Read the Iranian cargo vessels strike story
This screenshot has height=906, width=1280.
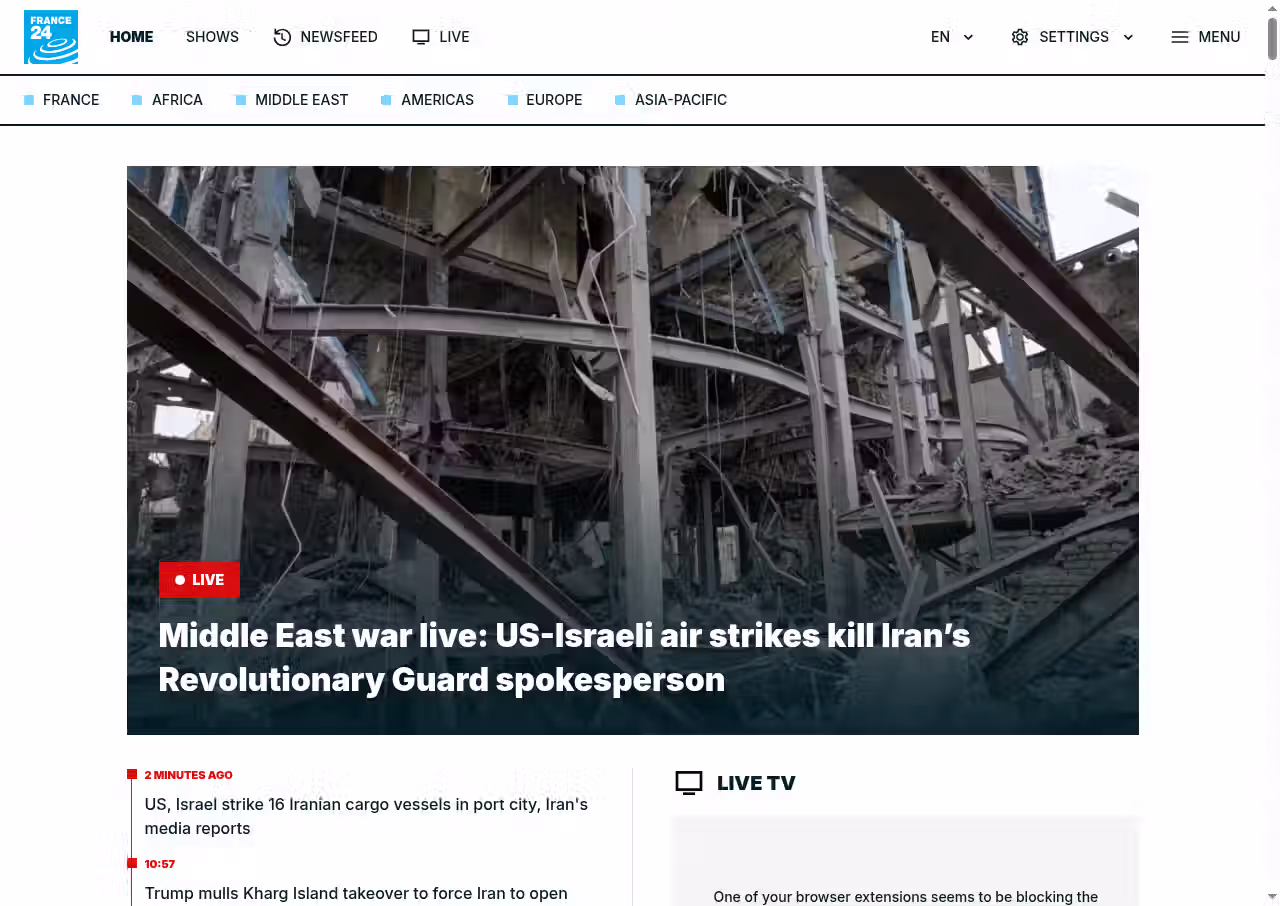pyautogui.click(x=366, y=816)
